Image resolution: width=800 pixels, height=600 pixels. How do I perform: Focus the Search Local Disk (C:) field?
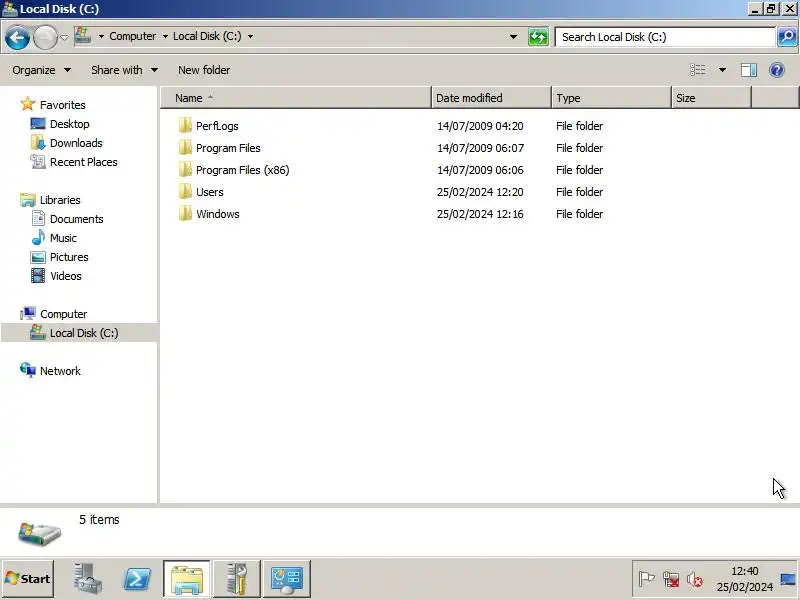coord(665,37)
